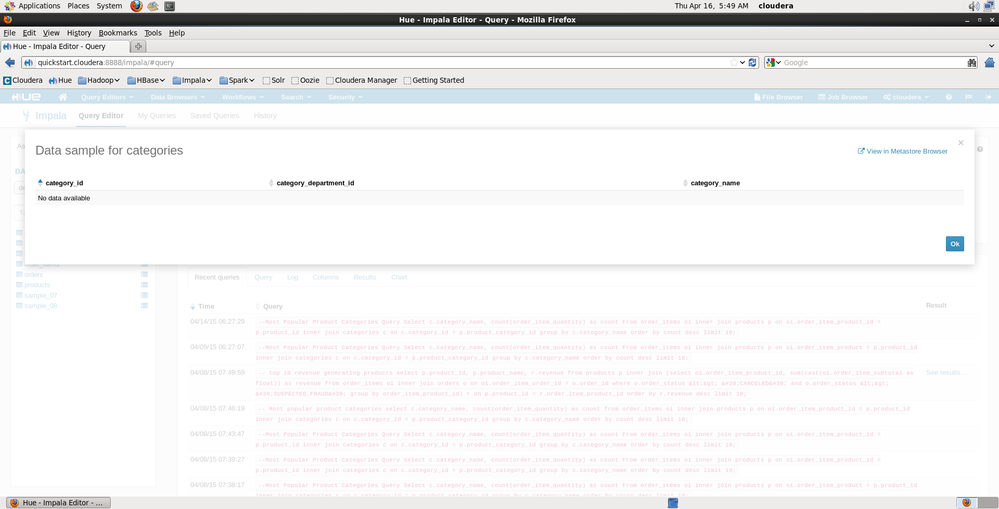Open the Cloudera Manager bookmark

[361, 80]
